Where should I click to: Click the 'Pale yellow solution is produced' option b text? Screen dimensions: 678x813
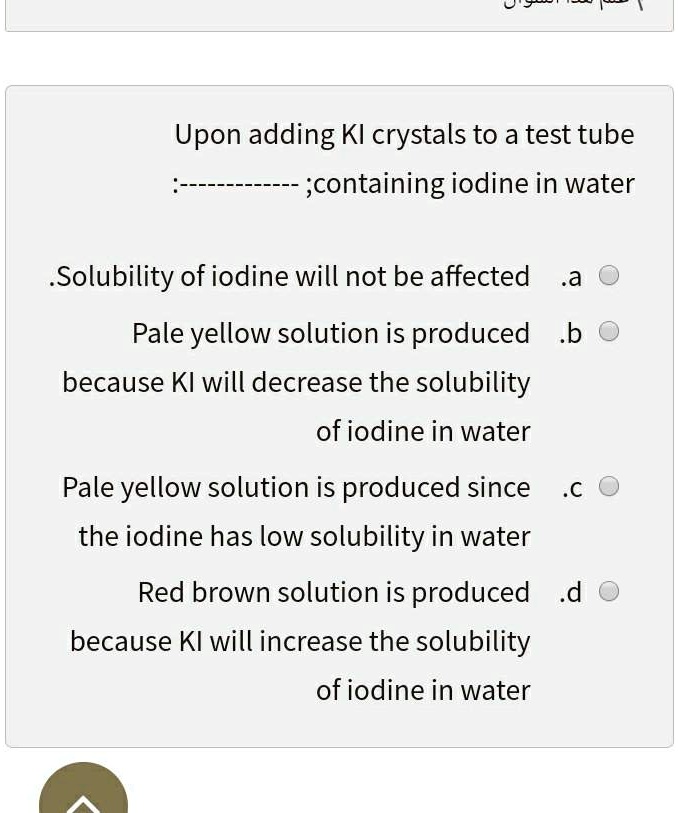pyautogui.click(x=331, y=333)
